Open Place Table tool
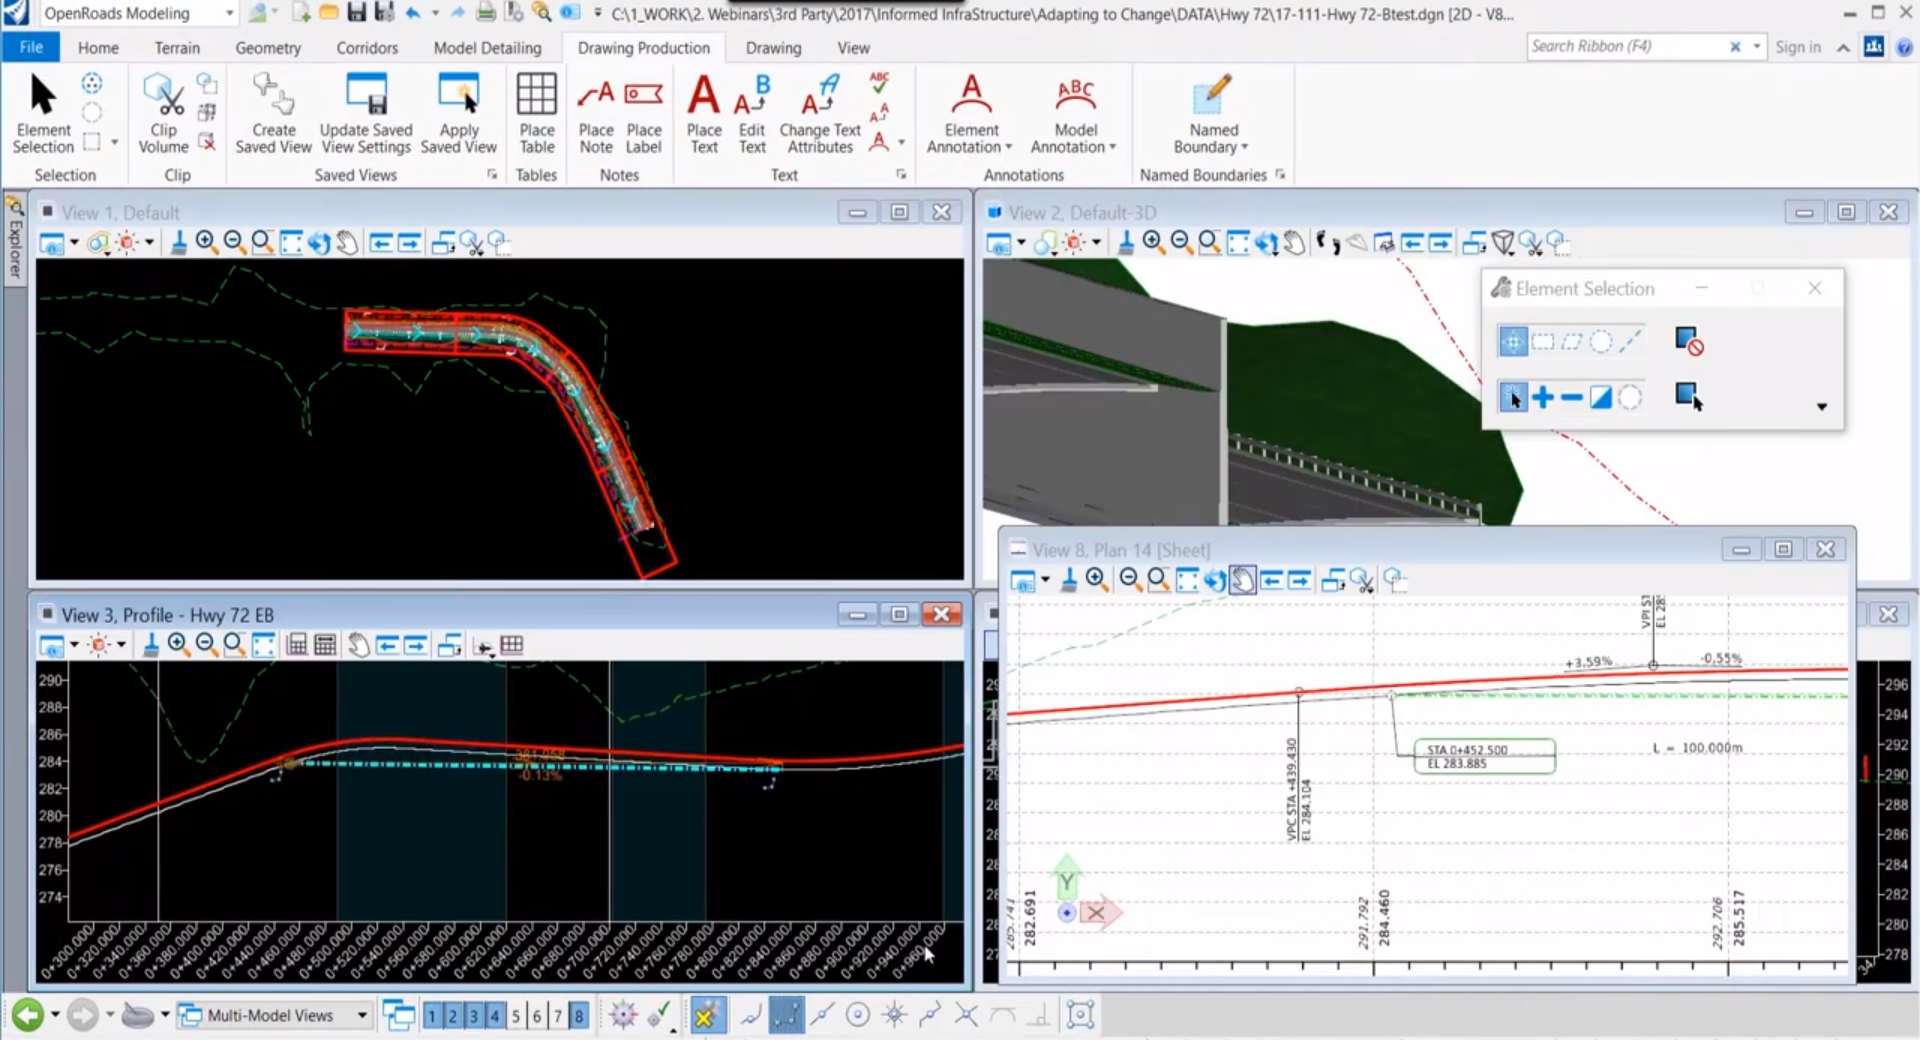 click(537, 113)
